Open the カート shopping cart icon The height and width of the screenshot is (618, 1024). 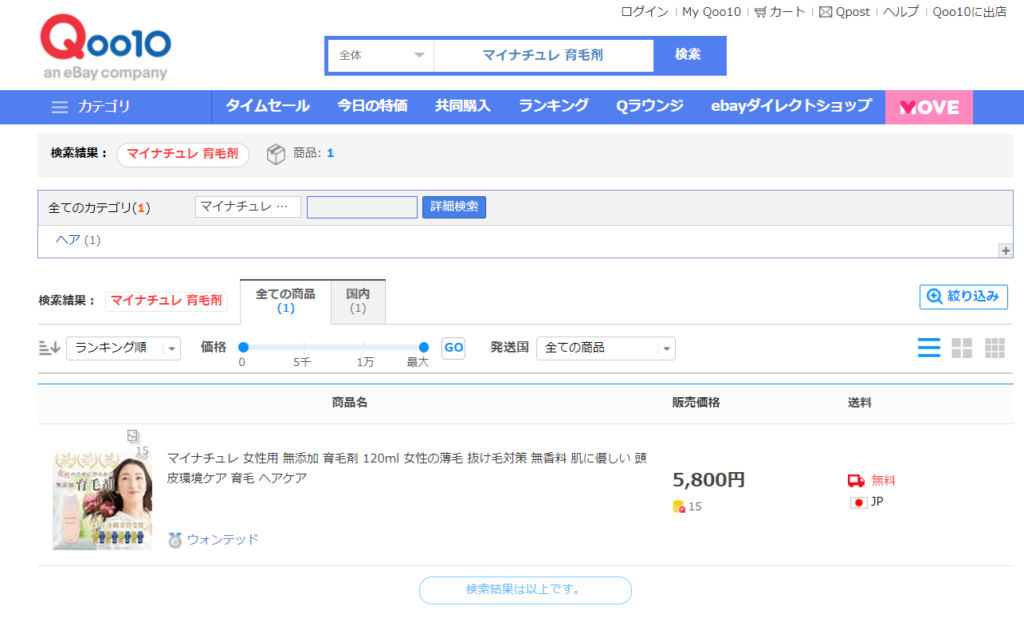coord(760,12)
